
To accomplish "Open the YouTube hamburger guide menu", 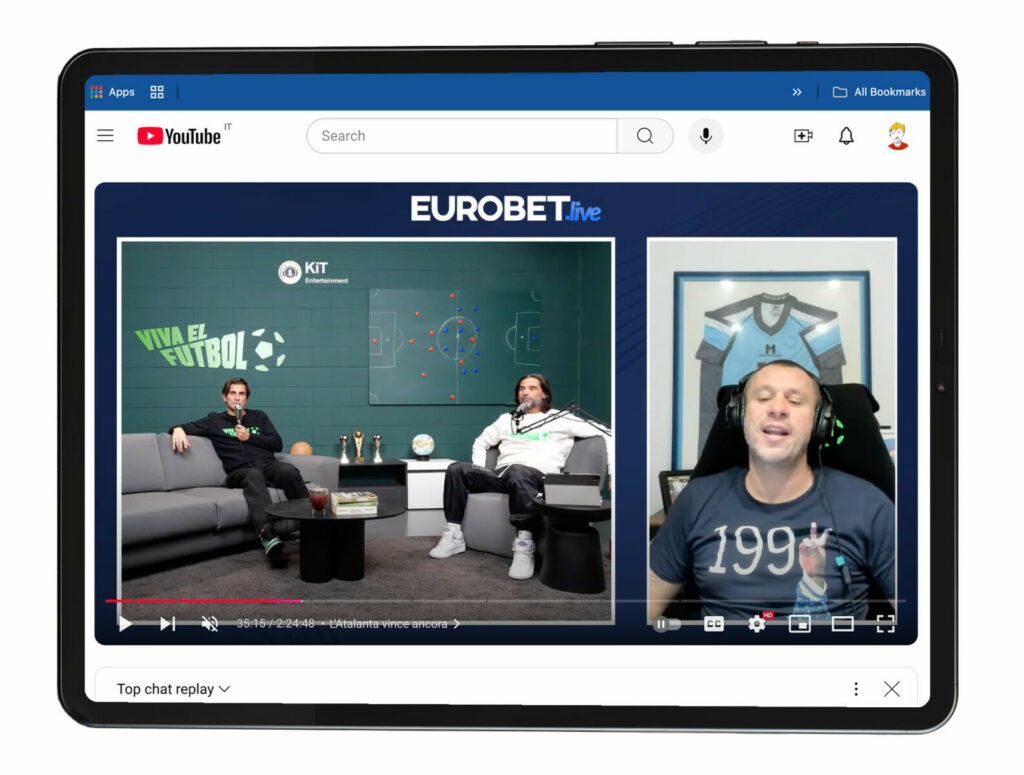I will [105, 136].
